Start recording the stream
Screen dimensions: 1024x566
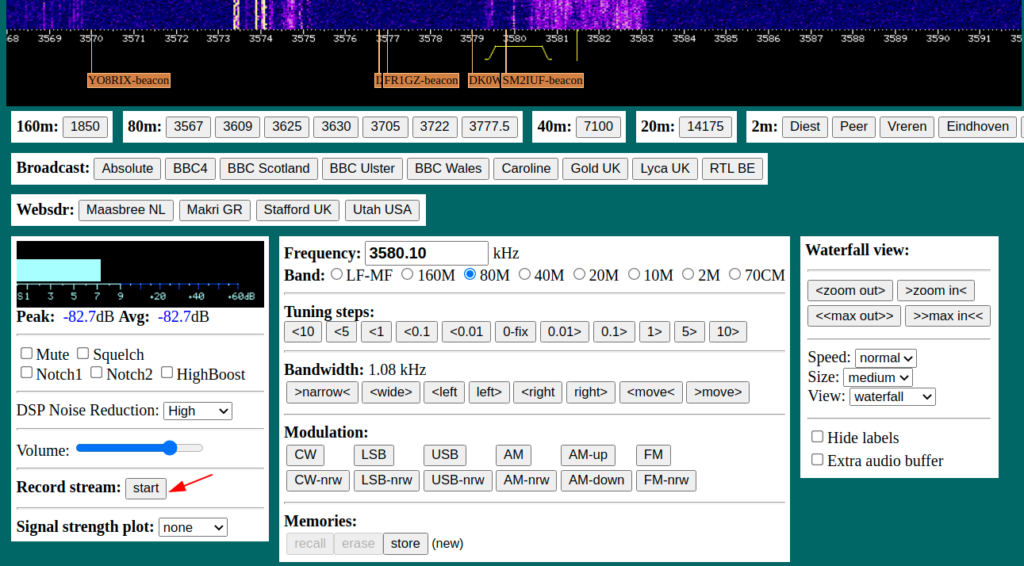(x=146, y=488)
